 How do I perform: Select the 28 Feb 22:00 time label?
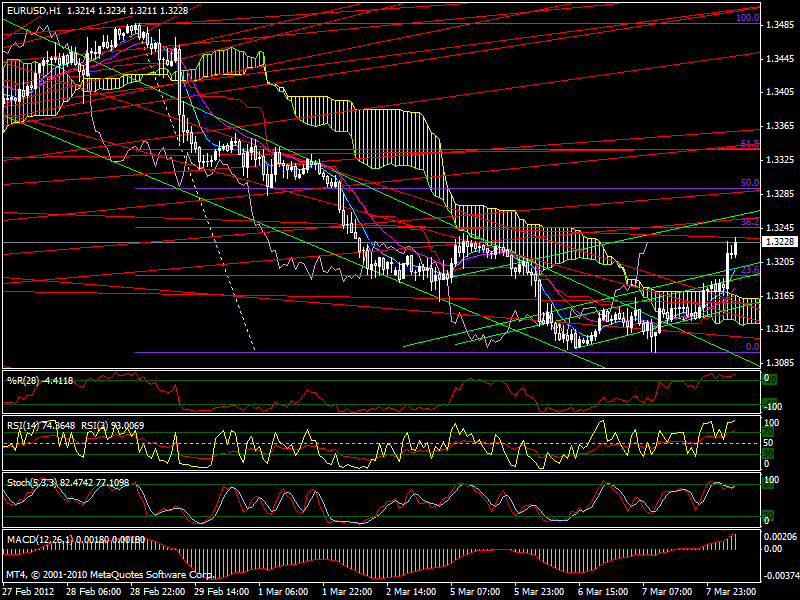[x=158, y=592]
